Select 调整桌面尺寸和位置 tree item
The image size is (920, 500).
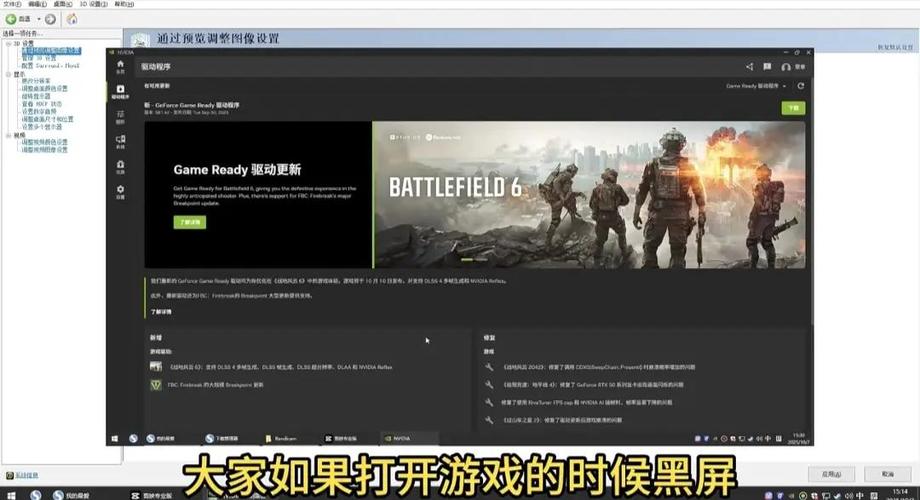tap(48, 119)
